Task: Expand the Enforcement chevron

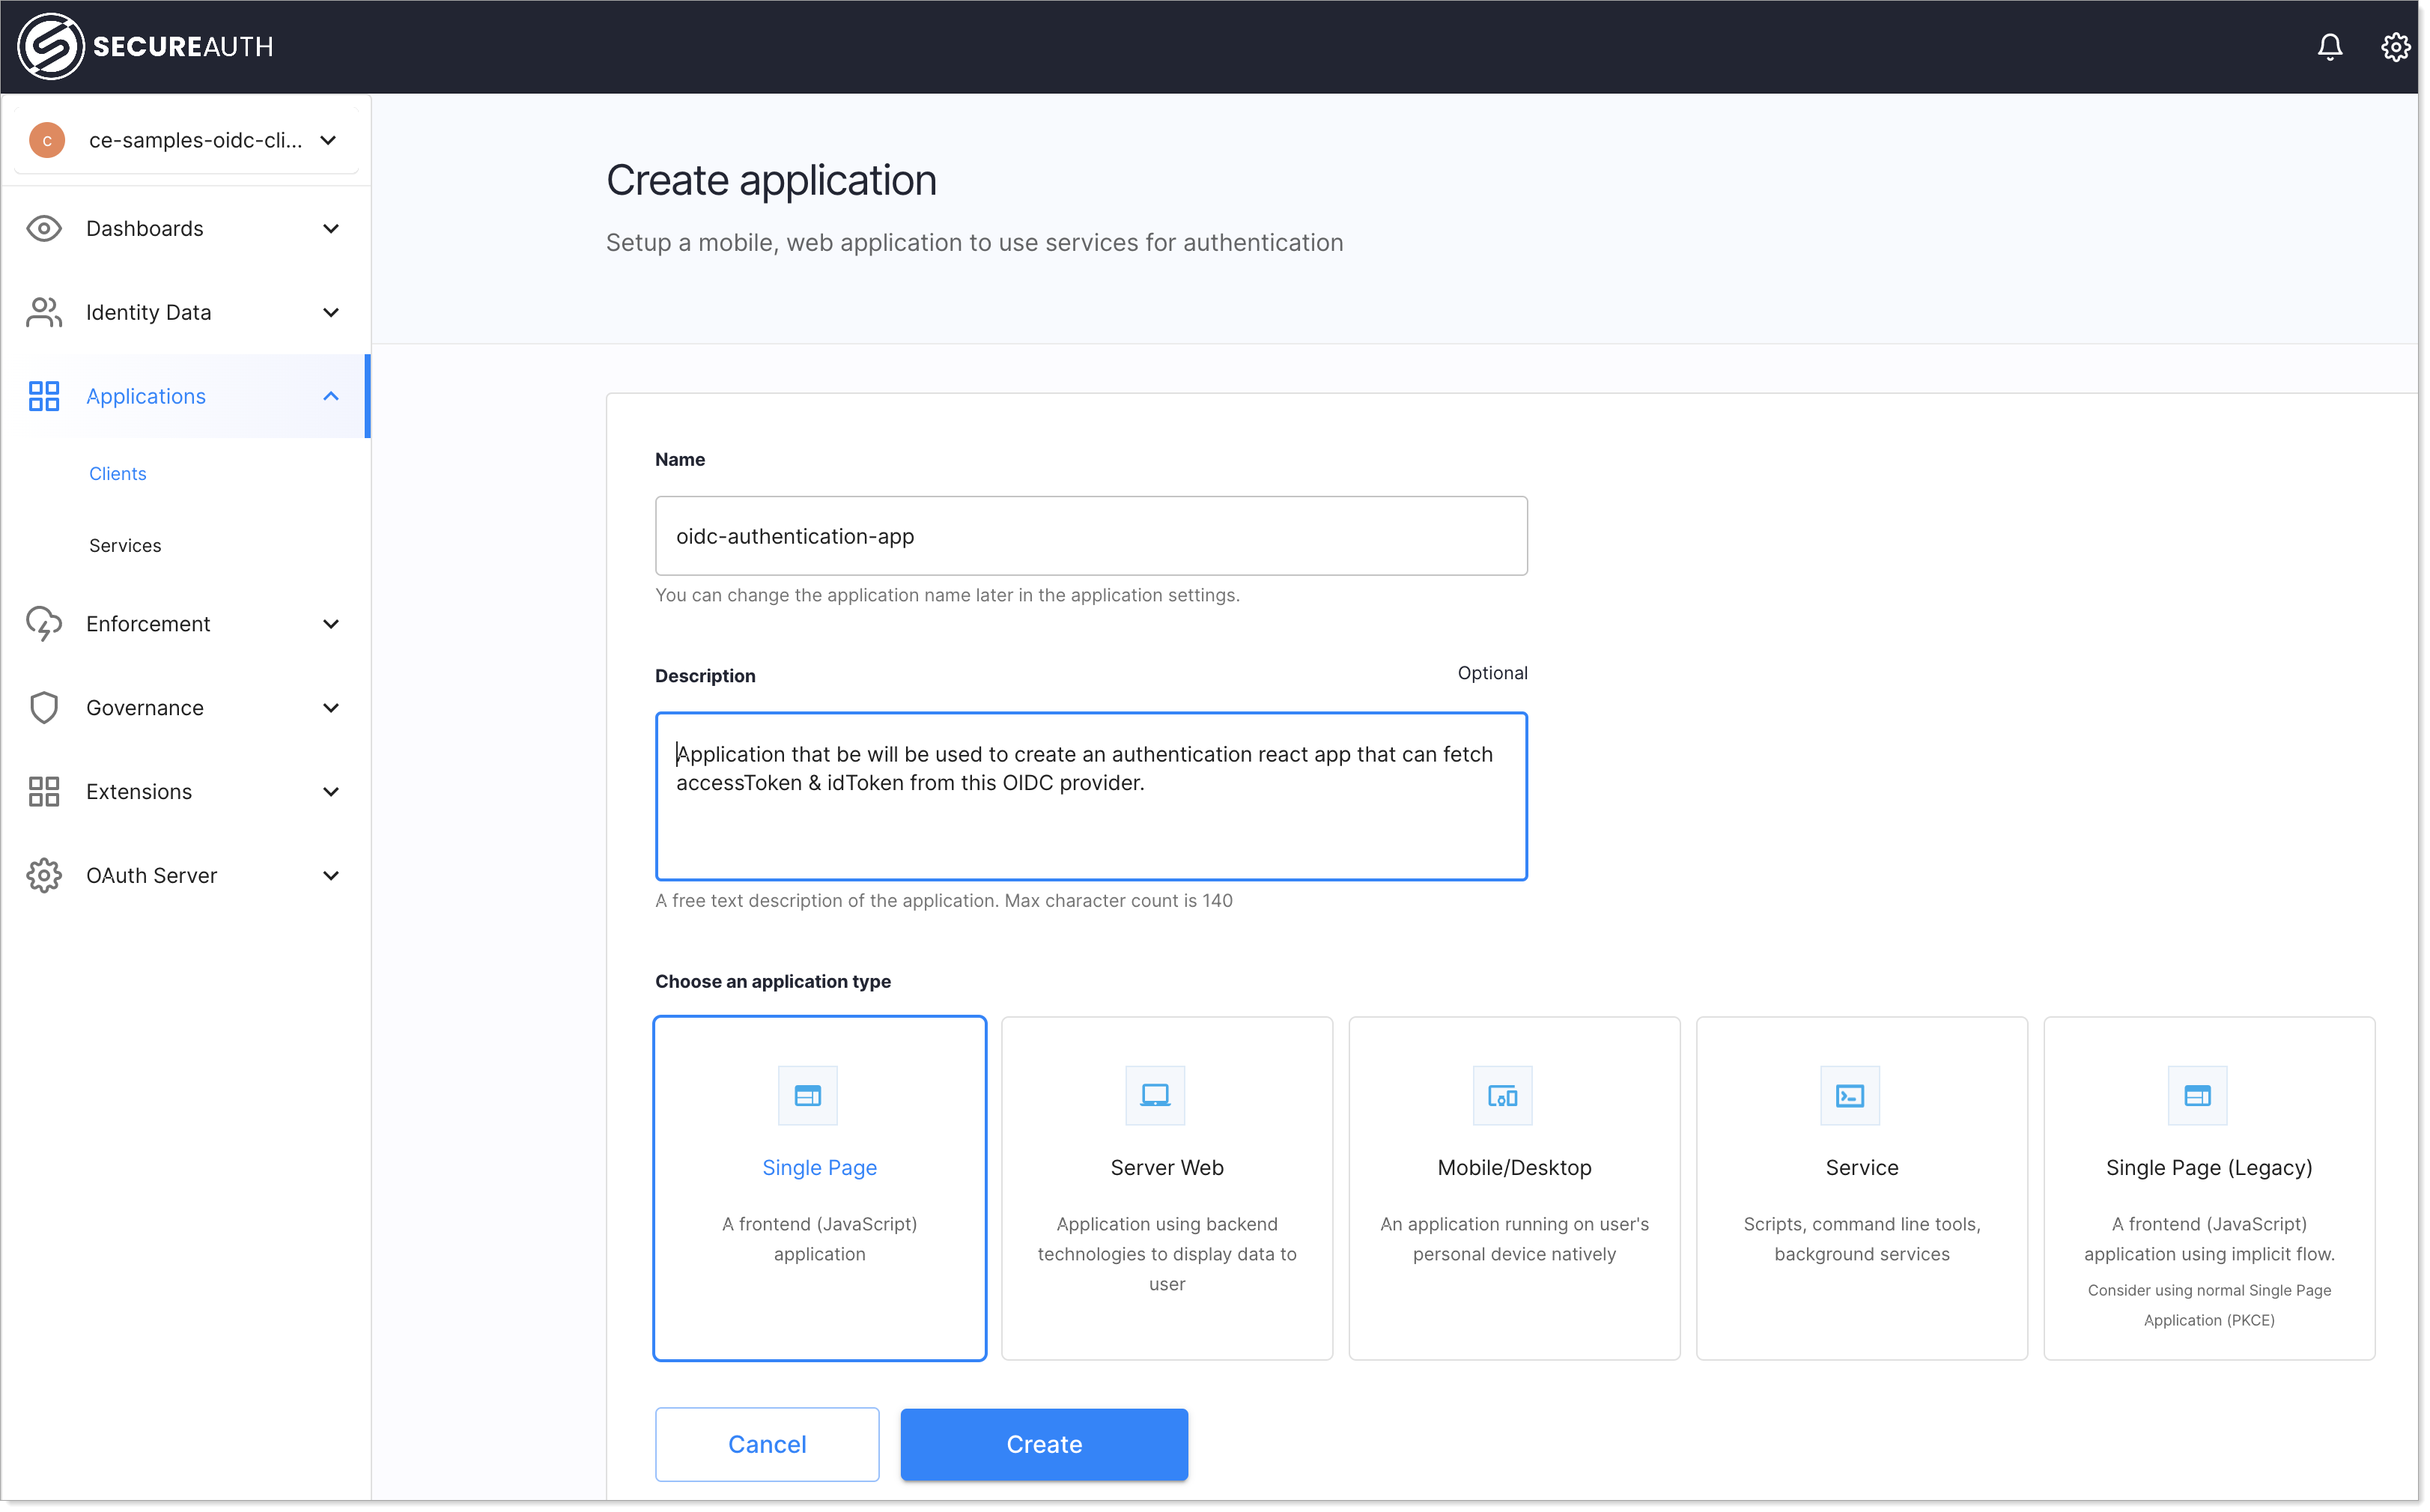Action: (x=331, y=624)
